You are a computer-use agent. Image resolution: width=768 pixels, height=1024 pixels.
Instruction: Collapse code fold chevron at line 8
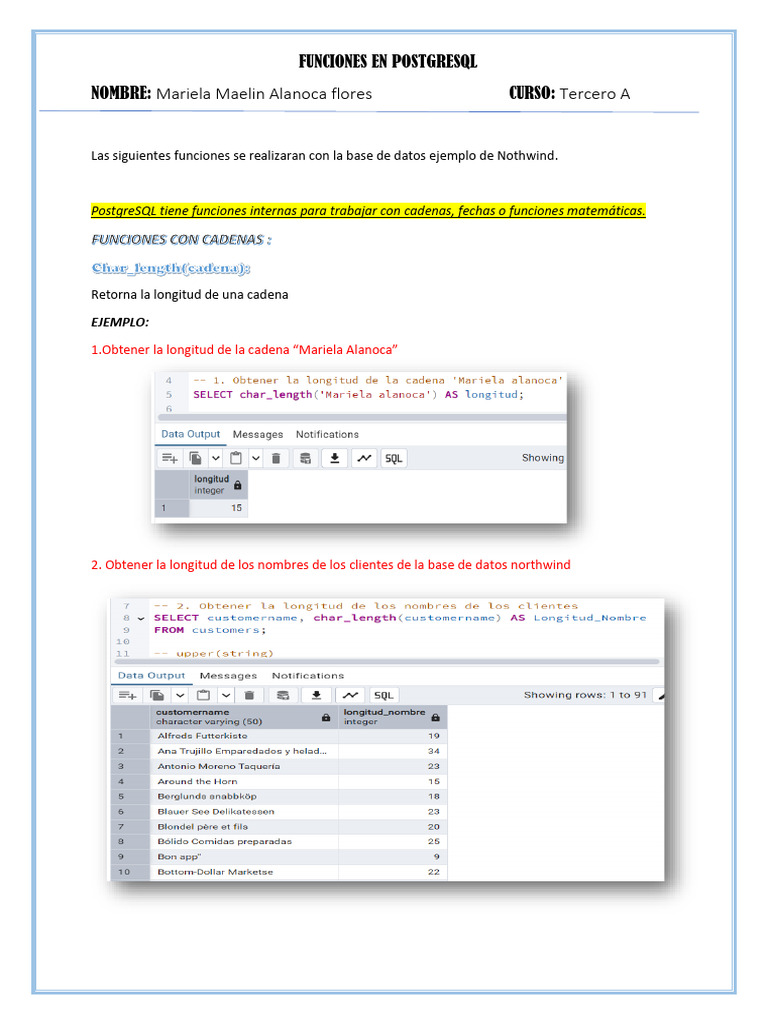pyautogui.click(x=141, y=618)
